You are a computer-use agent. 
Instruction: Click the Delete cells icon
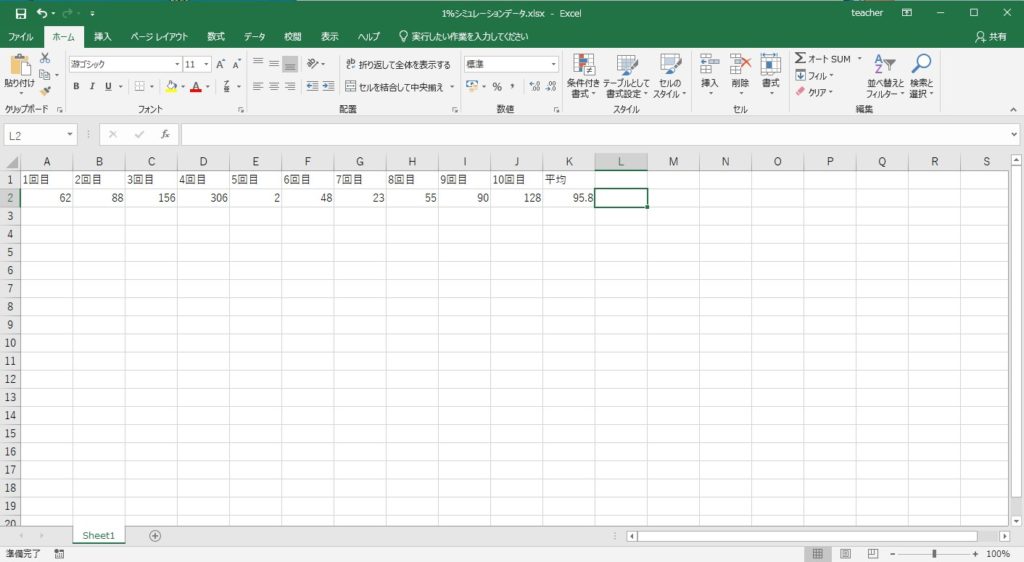[x=740, y=65]
